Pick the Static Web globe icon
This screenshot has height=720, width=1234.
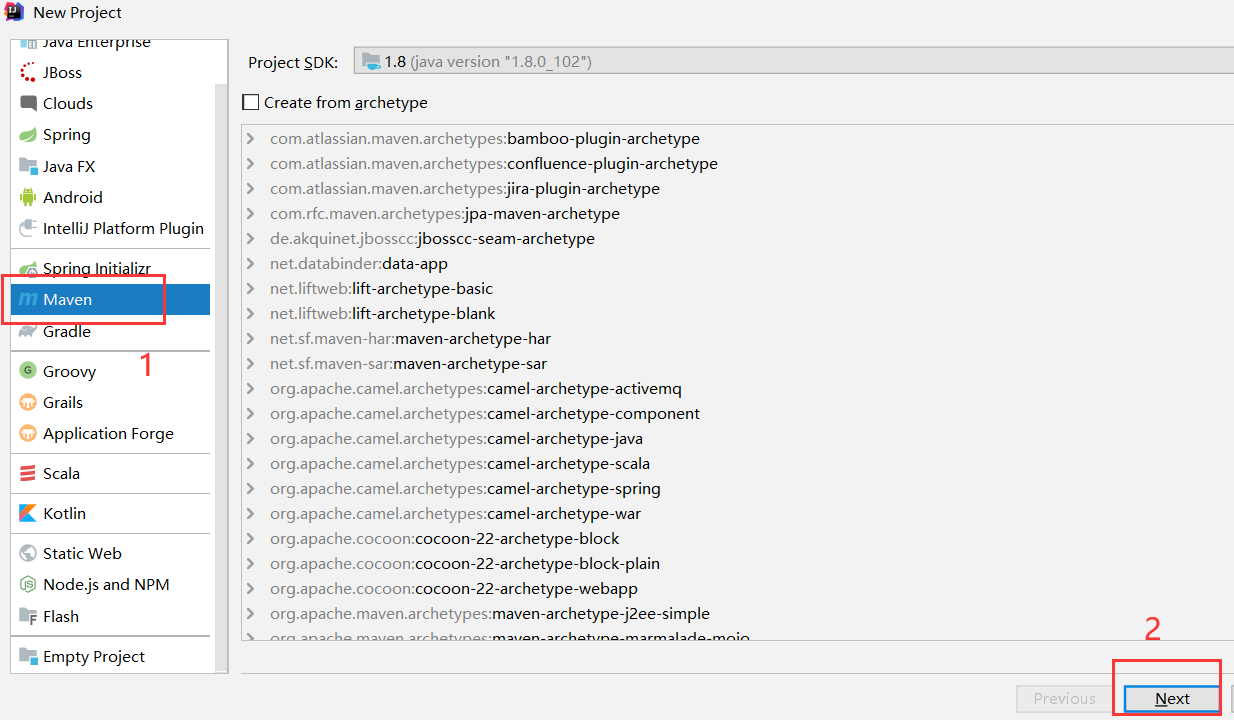tap(28, 553)
